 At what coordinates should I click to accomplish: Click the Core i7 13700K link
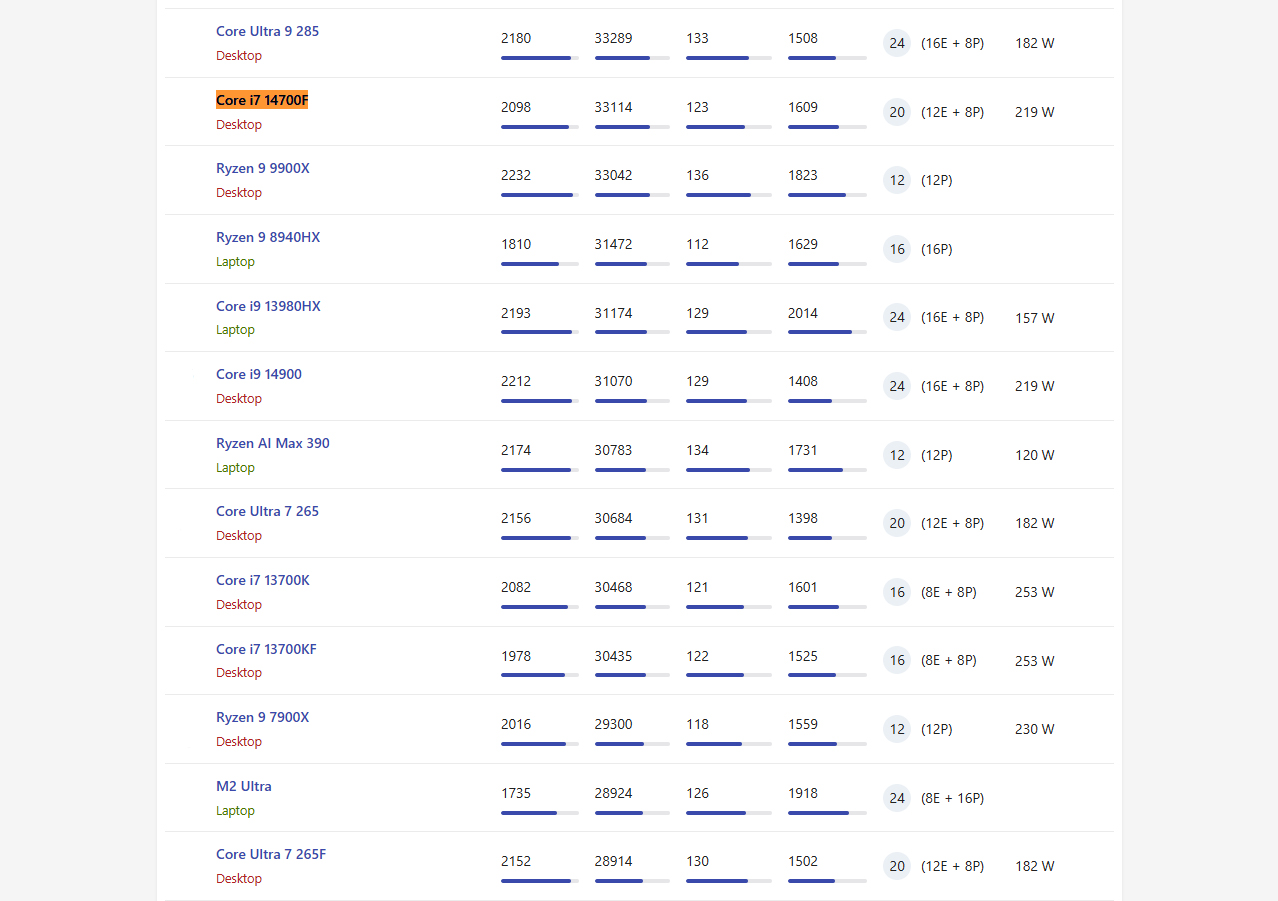point(263,580)
